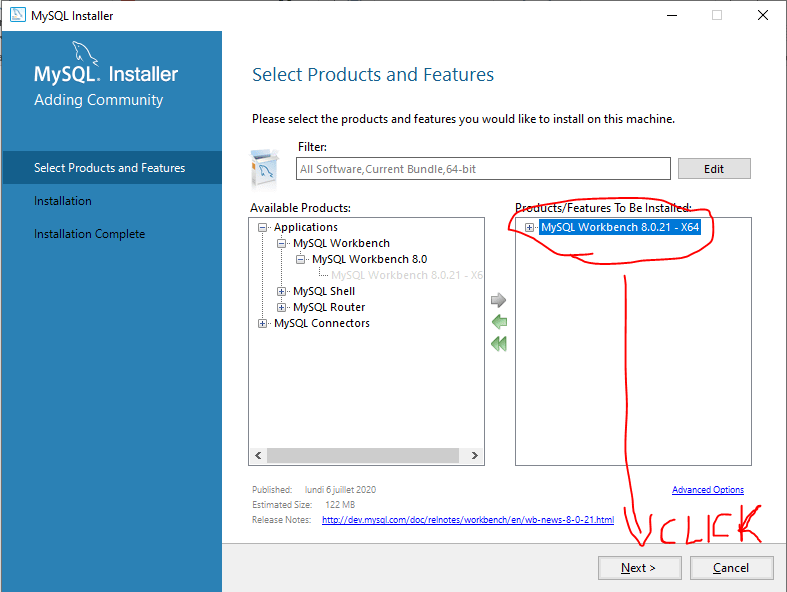Select MySQL Connectors in Available Products
Viewport: 787px width, 592px height.
322,323
